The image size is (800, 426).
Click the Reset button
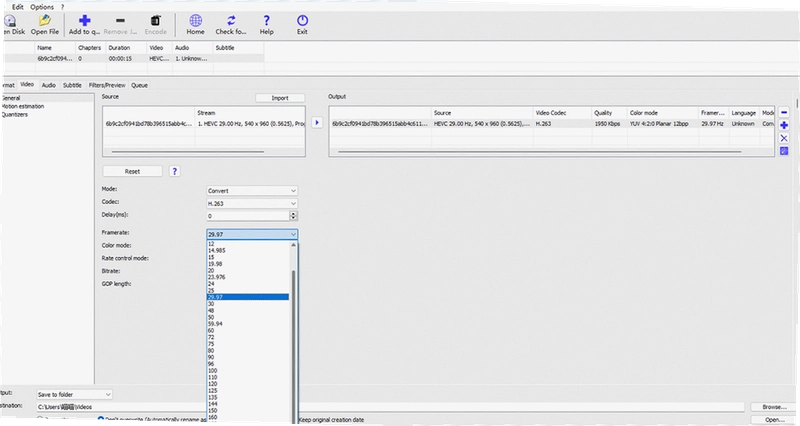pos(132,171)
